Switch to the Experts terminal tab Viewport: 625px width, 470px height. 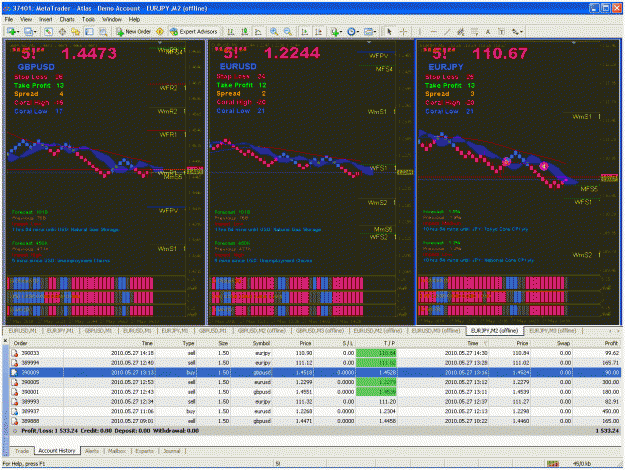pyautogui.click(x=144, y=451)
